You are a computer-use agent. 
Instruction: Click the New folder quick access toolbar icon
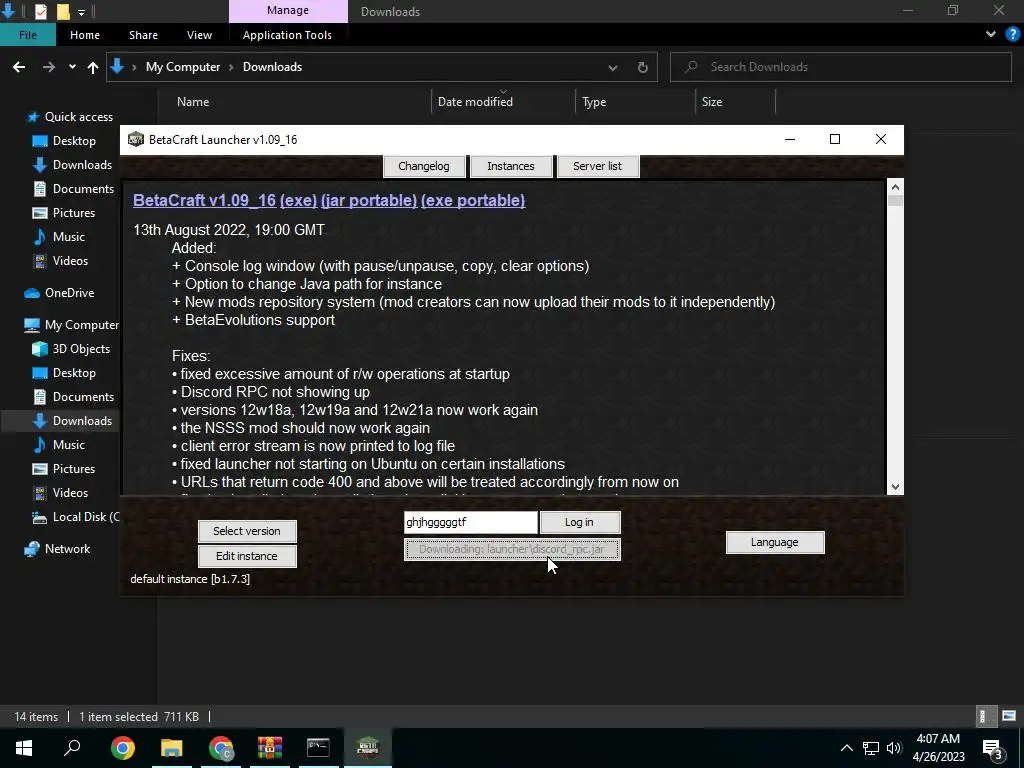point(63,11)
